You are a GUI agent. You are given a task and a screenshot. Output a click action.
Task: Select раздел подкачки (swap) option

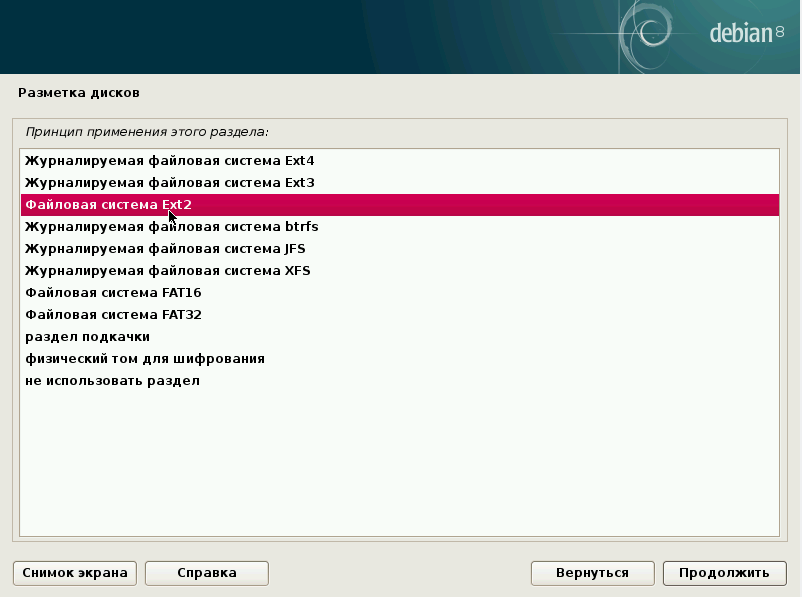click(x=88, y=337)
